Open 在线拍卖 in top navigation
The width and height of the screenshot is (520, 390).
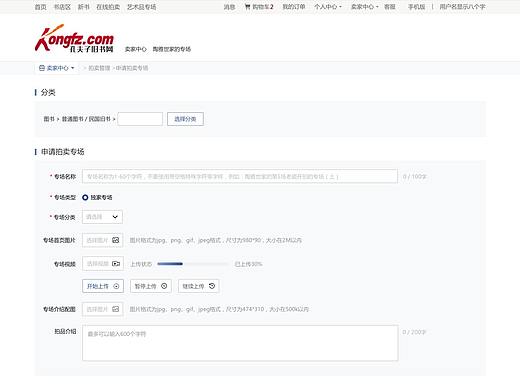point(108,7)
